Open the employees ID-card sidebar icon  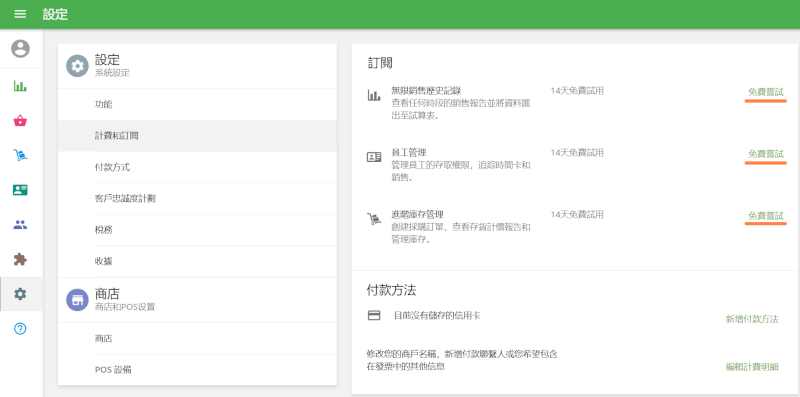coord(20,190)
